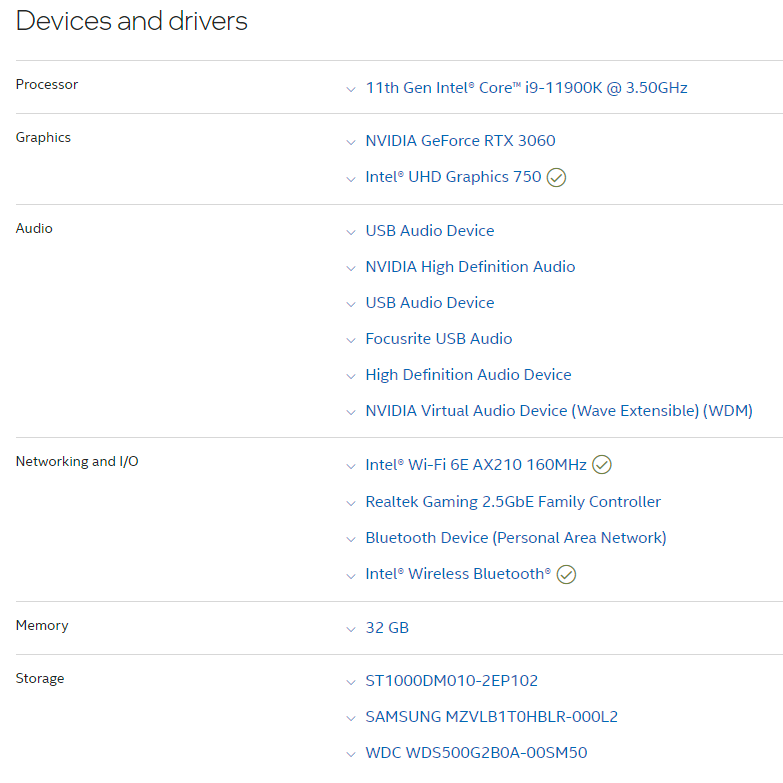Expand the Intel Wi-Fi 6E AX210 chevron
This screenshot has width=783, height=783.
click(x=351, y=467)
